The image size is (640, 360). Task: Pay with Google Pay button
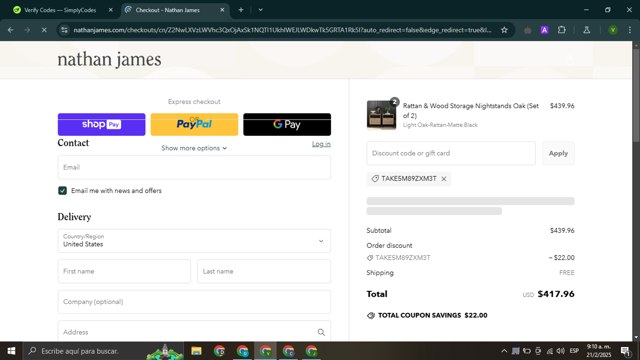[x=287, y=124]
